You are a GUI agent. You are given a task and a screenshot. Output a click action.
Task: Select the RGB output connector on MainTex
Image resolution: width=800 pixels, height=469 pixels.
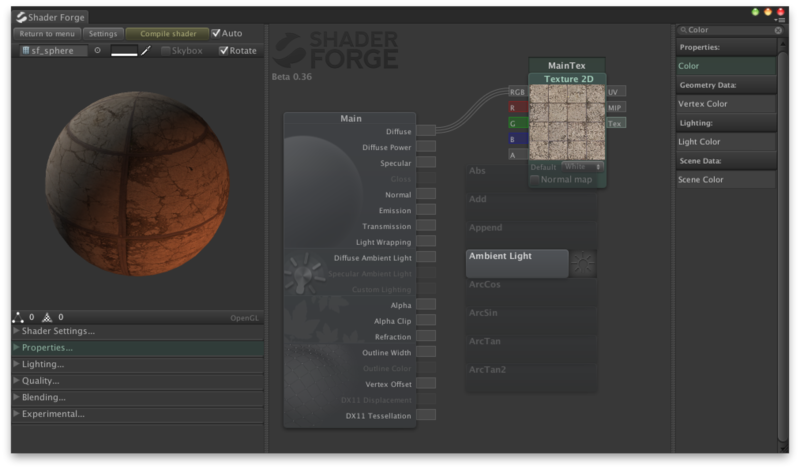pyautogui.click(x=517, y=92)
